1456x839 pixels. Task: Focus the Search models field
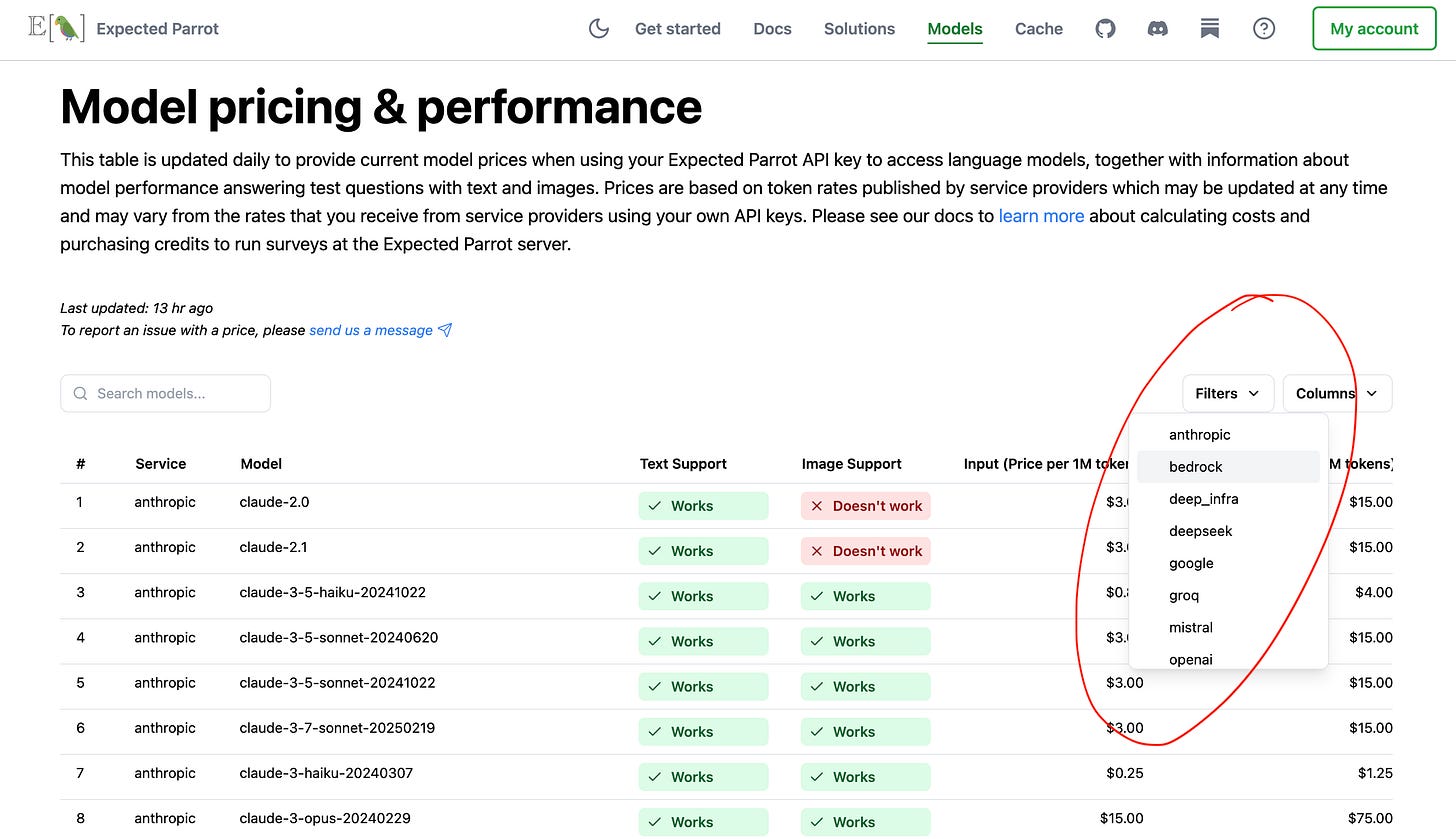[166, 393]
